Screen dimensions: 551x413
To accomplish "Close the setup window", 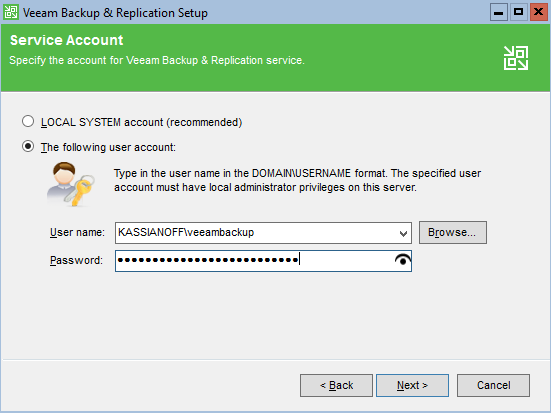I will click(x=539, y=12).
